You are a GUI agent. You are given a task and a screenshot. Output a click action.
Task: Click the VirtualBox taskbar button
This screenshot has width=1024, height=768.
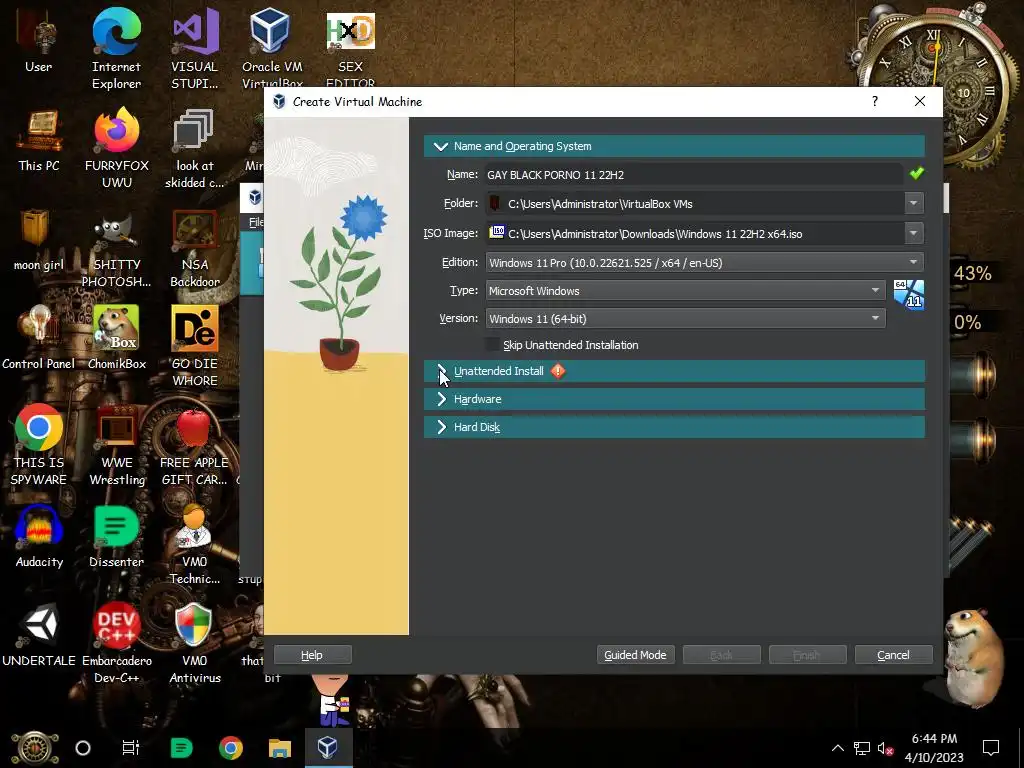pyautogui.click(x=328, y=748)
